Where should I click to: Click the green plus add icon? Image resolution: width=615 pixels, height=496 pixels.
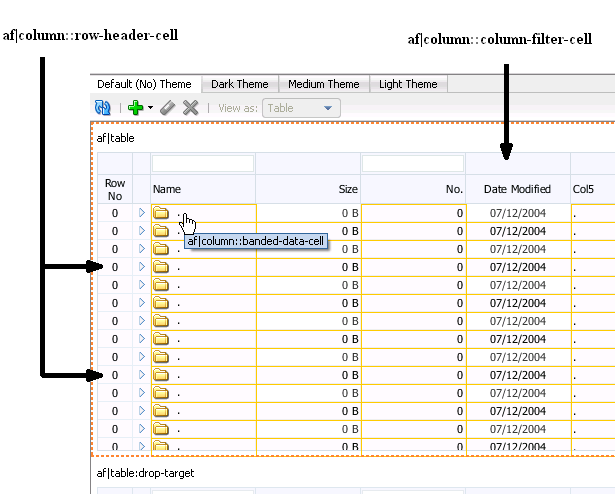pos(136,107)
